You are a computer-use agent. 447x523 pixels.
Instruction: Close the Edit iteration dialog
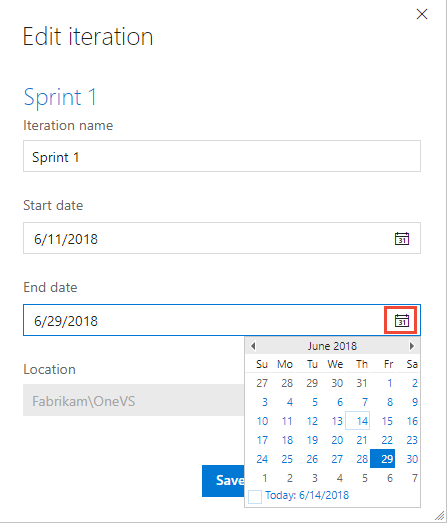pos(422,14)
